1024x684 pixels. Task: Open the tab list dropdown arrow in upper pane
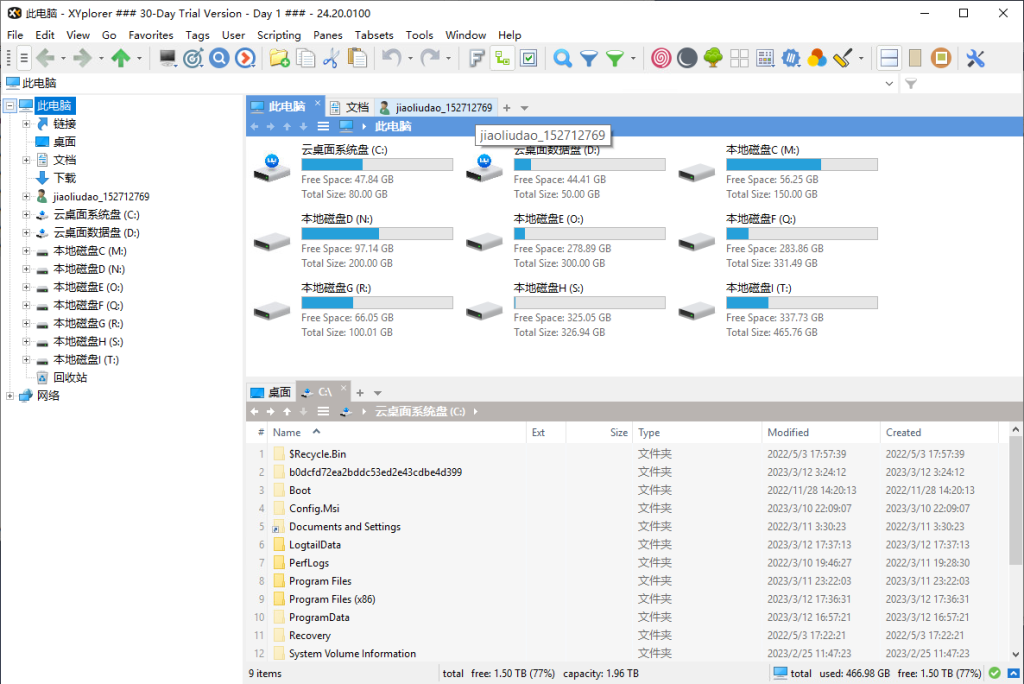(x=525, y=108)
